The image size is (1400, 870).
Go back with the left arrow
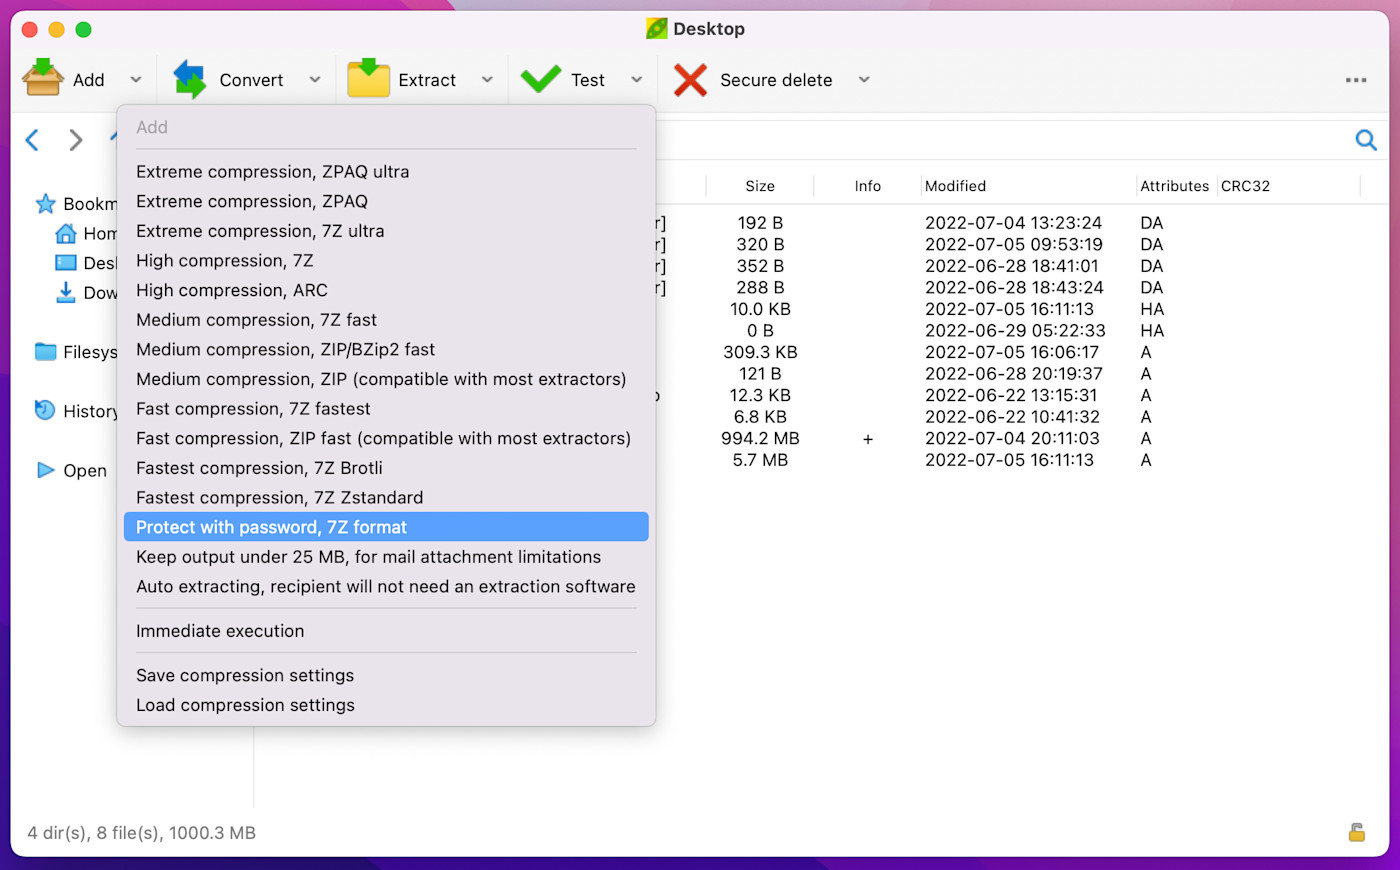tap(32, 140)
